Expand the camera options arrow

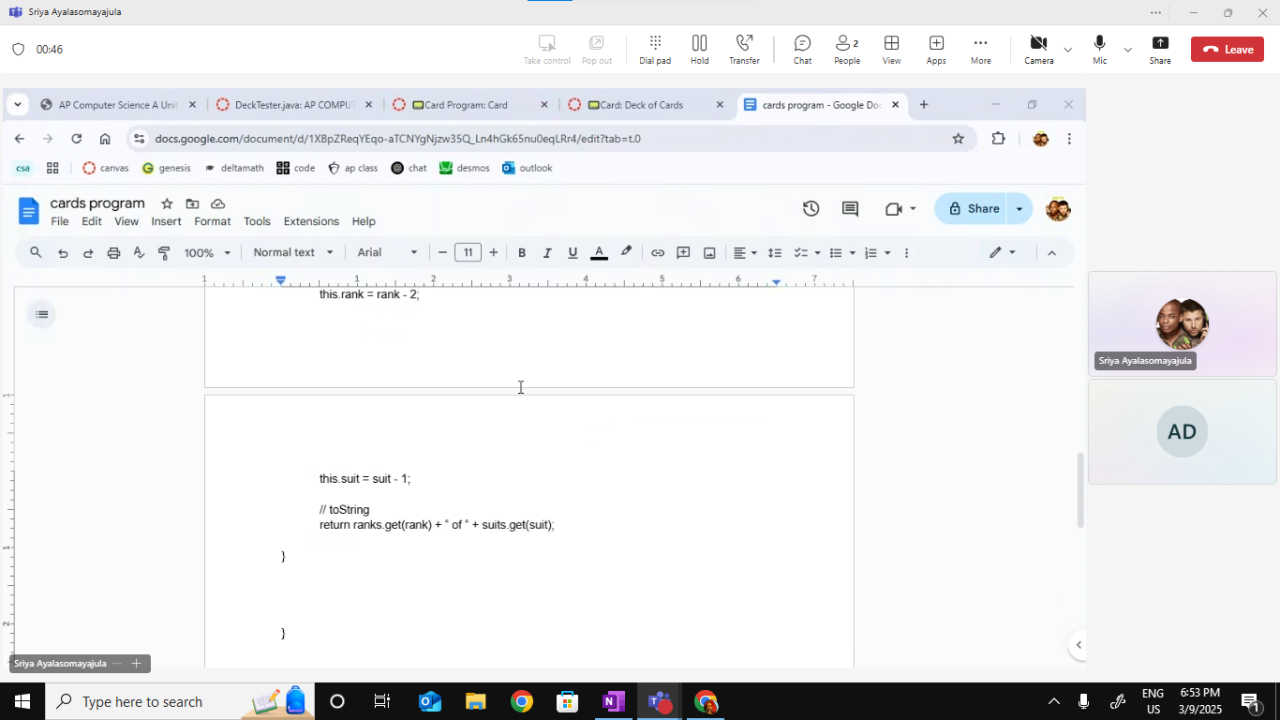click(1068, 50)
